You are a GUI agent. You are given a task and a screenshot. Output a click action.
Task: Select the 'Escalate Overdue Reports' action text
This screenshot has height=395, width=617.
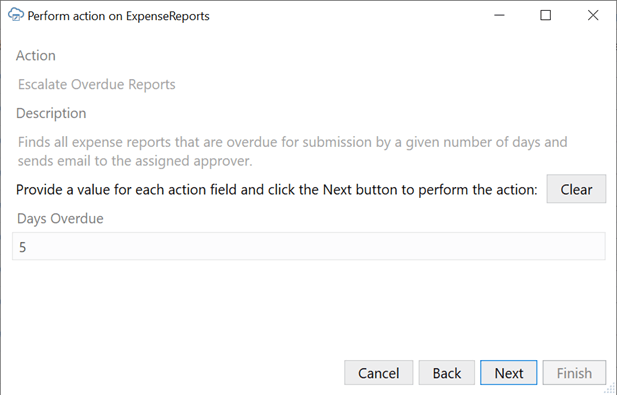[x=97, y=85]
